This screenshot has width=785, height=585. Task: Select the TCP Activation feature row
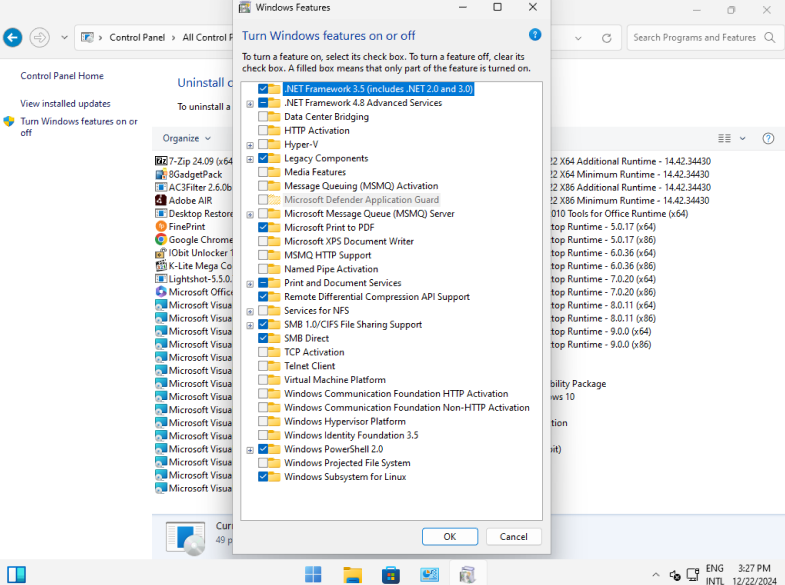314,352
